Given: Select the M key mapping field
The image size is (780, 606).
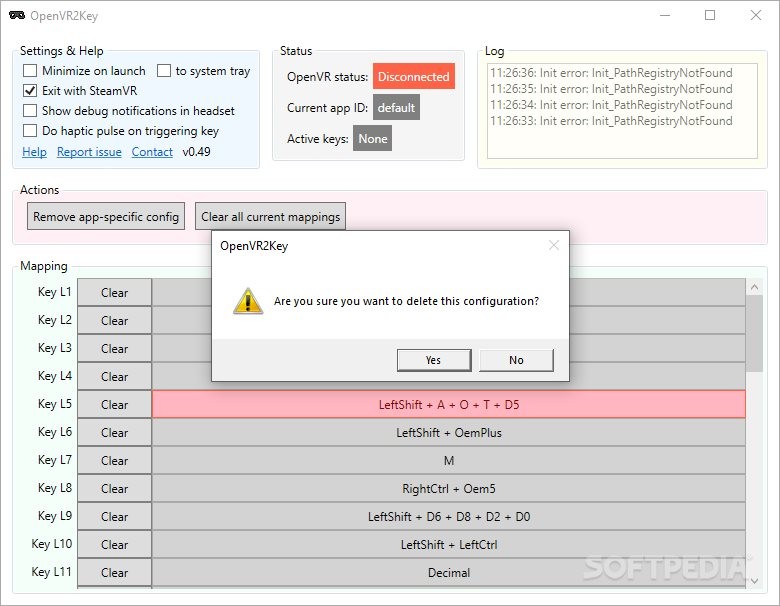Looking at the screenshot, I should (x=449, y=460).
